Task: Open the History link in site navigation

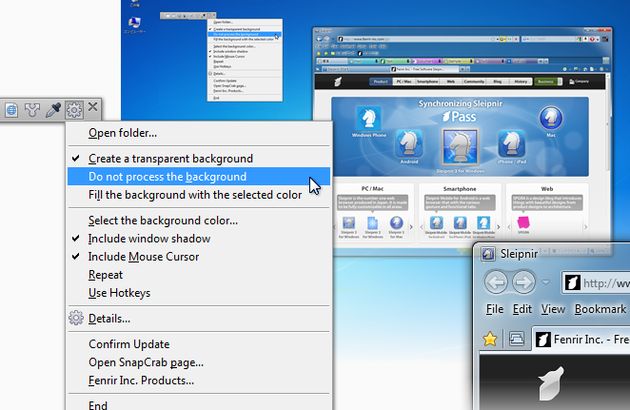Action: click(521, 82)
